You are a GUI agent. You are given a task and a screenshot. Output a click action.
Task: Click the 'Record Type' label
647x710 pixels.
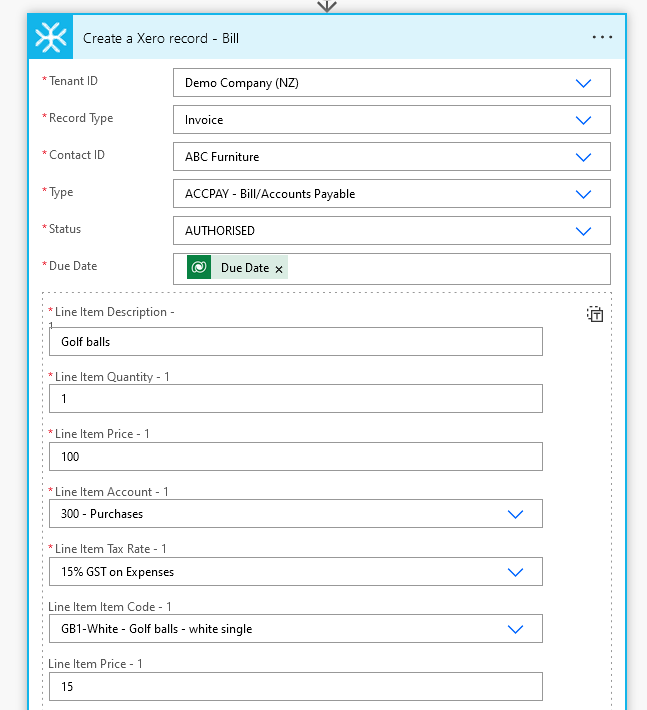click(81, 118)
